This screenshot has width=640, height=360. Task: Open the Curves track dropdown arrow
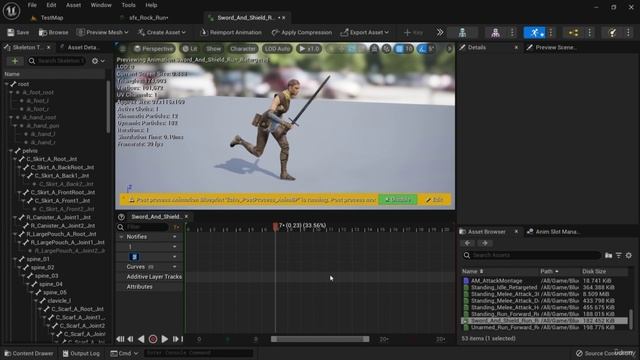[x=175, y=267]
